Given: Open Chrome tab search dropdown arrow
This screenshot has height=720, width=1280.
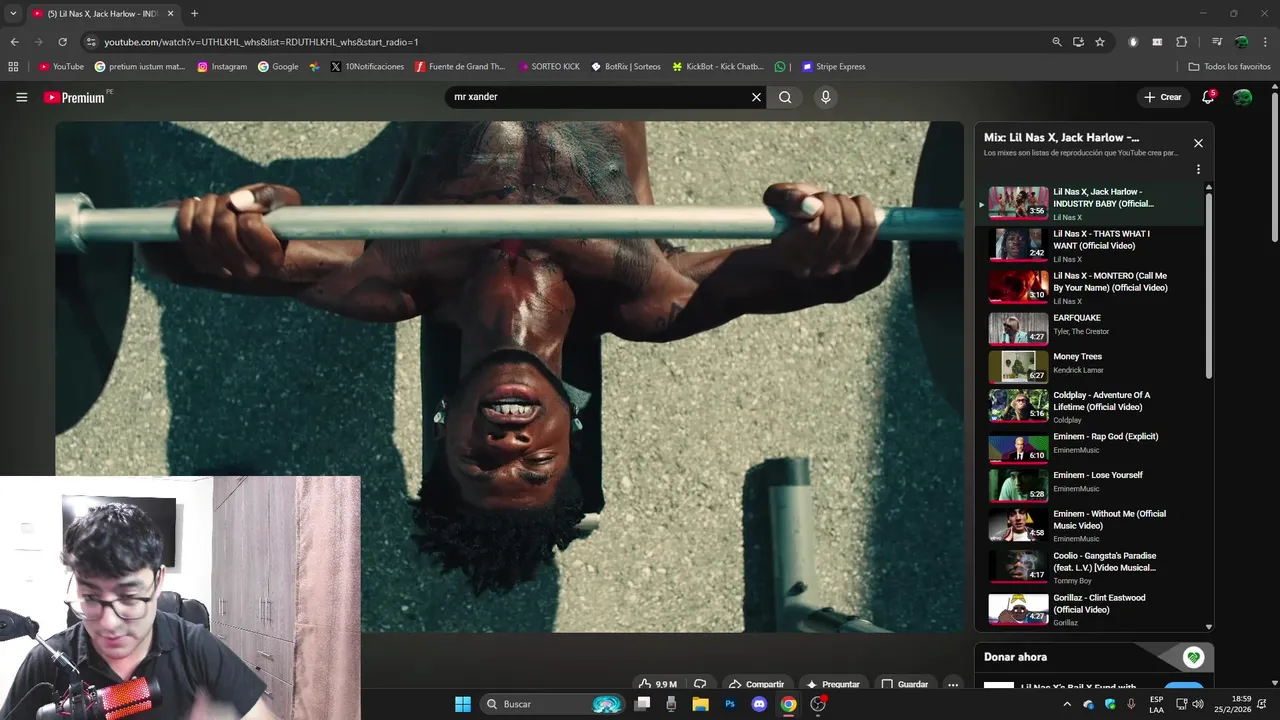Looking at the screenshot, I should pyautogui.click(x=13, y=13).
